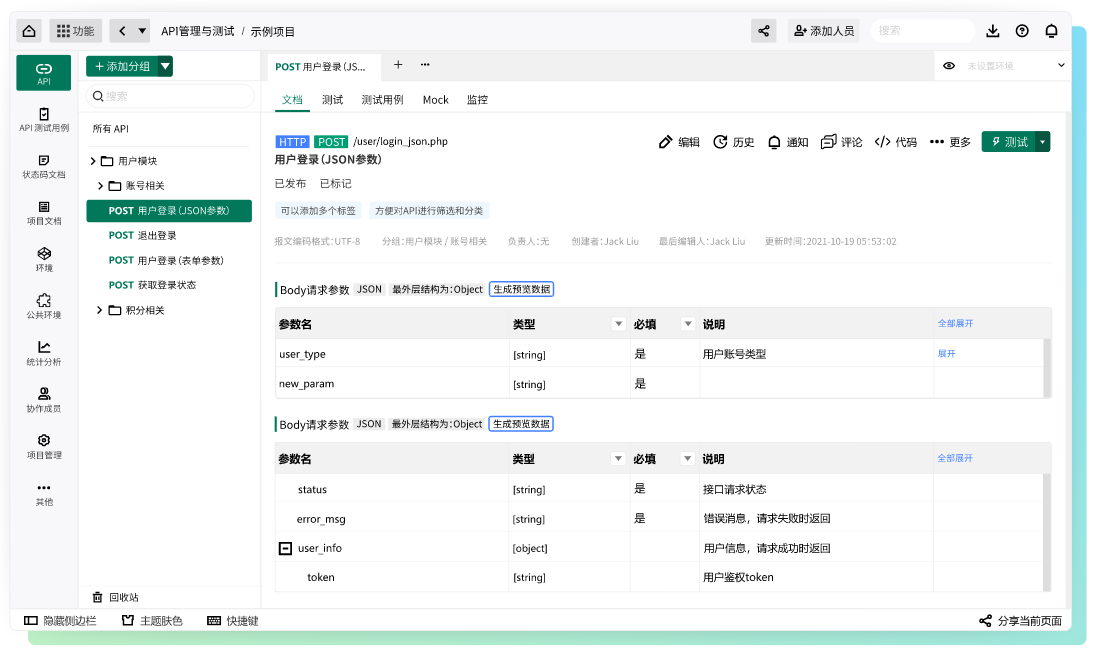
Task: Collapse the user_info object row
Action: tap(285, 548)
